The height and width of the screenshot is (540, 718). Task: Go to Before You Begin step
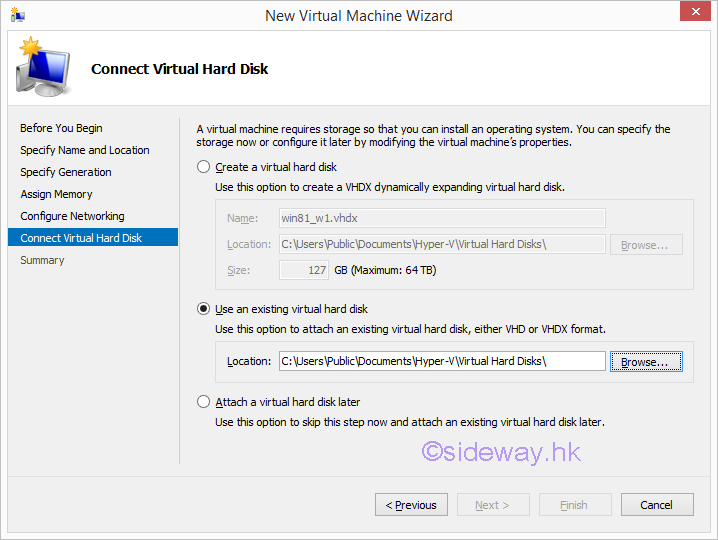61,128
